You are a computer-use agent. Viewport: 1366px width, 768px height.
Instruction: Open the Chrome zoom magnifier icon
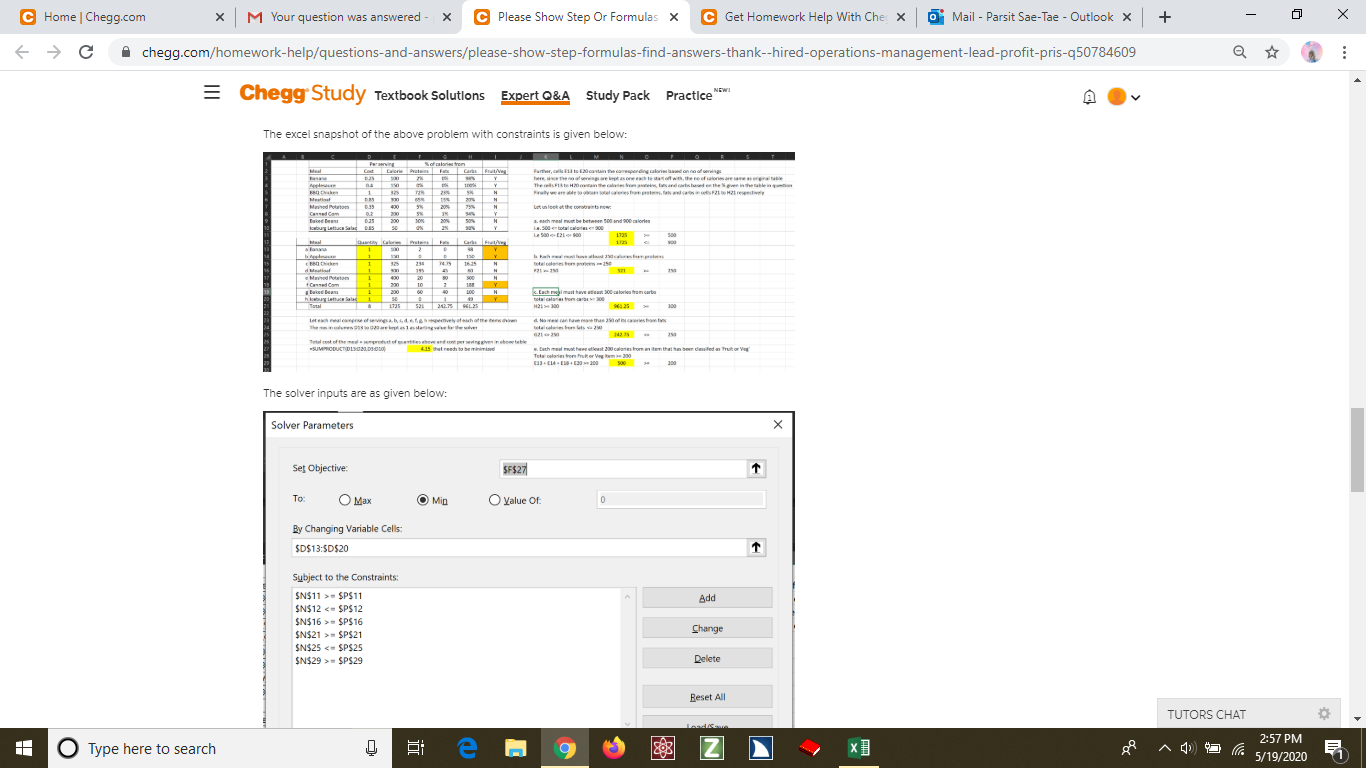click(x=1239, y=52)
